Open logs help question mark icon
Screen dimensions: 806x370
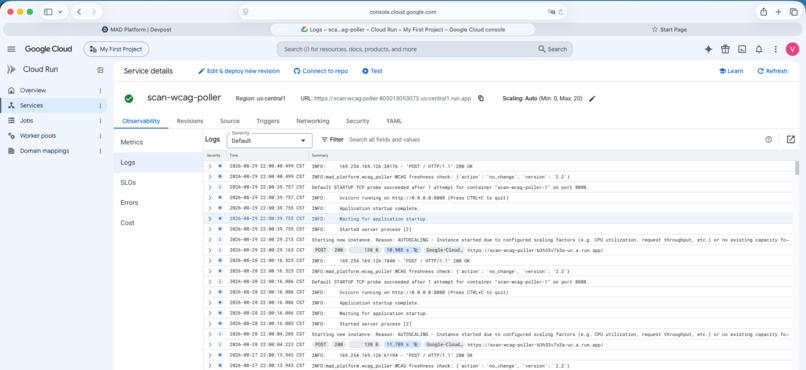click(768, 139)
